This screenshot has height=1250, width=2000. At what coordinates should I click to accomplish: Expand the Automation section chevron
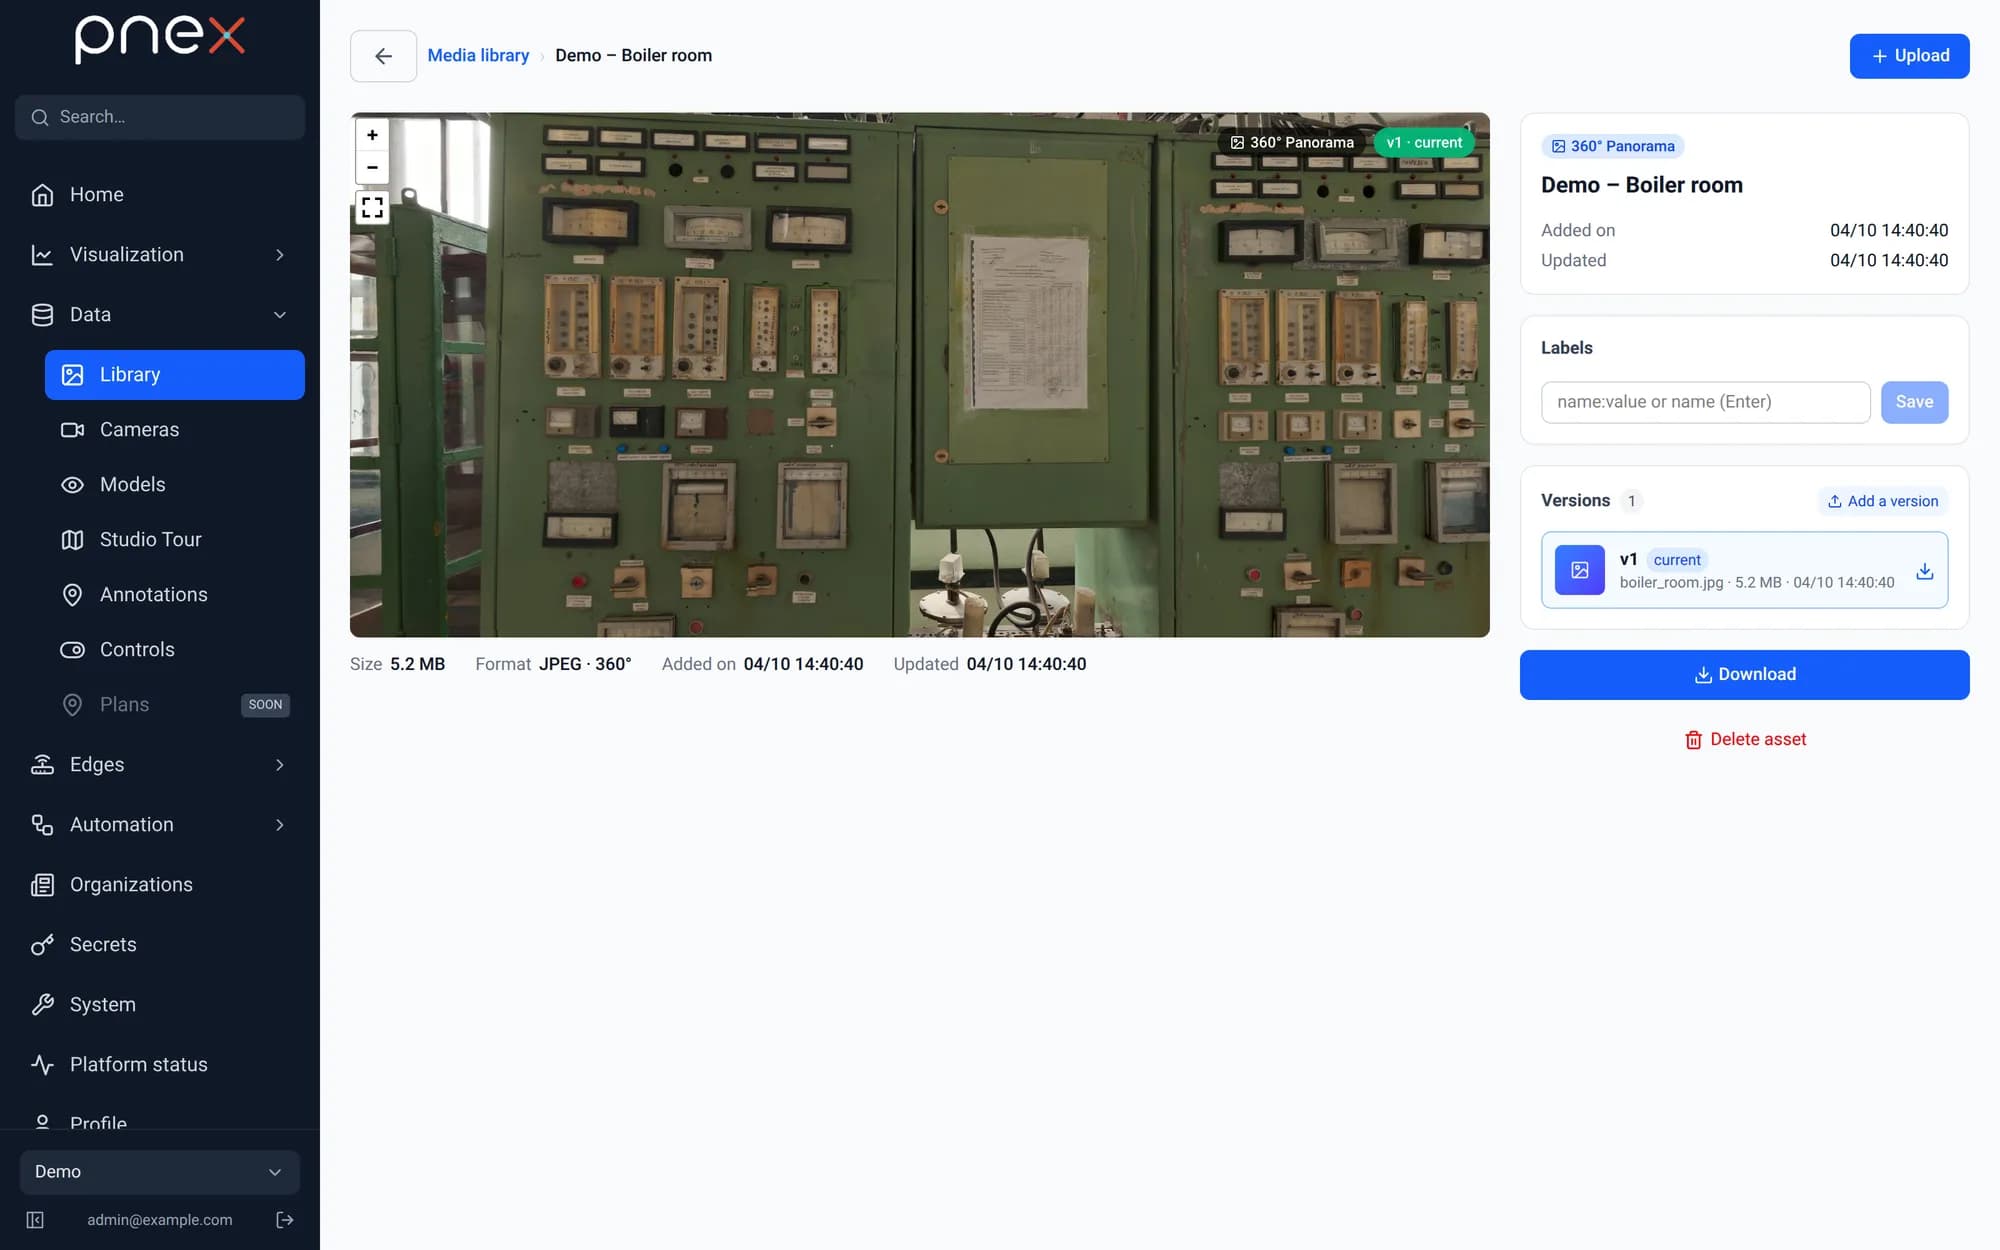point(280,825)
